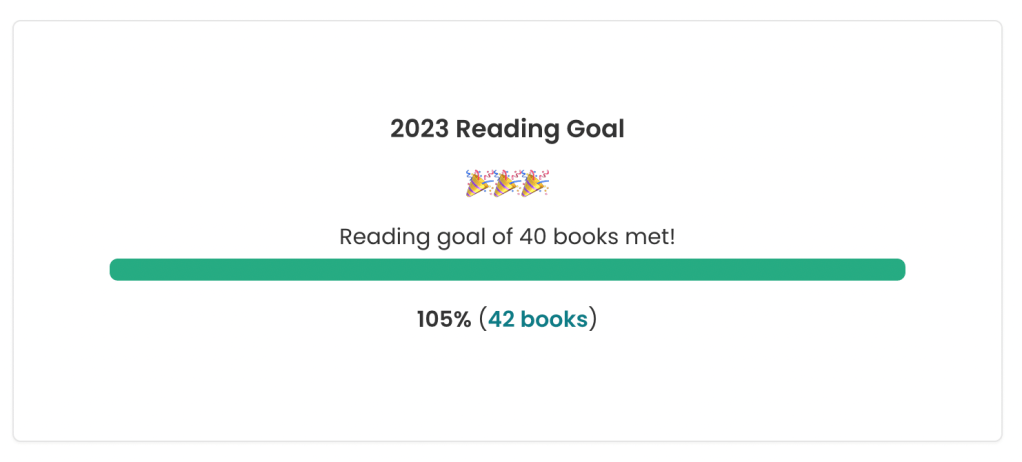Screen dimensions: 1022x462
Task: Click the closing parenthesis after '42 books'
Action: pyautogui.click(x=593, y=319)
